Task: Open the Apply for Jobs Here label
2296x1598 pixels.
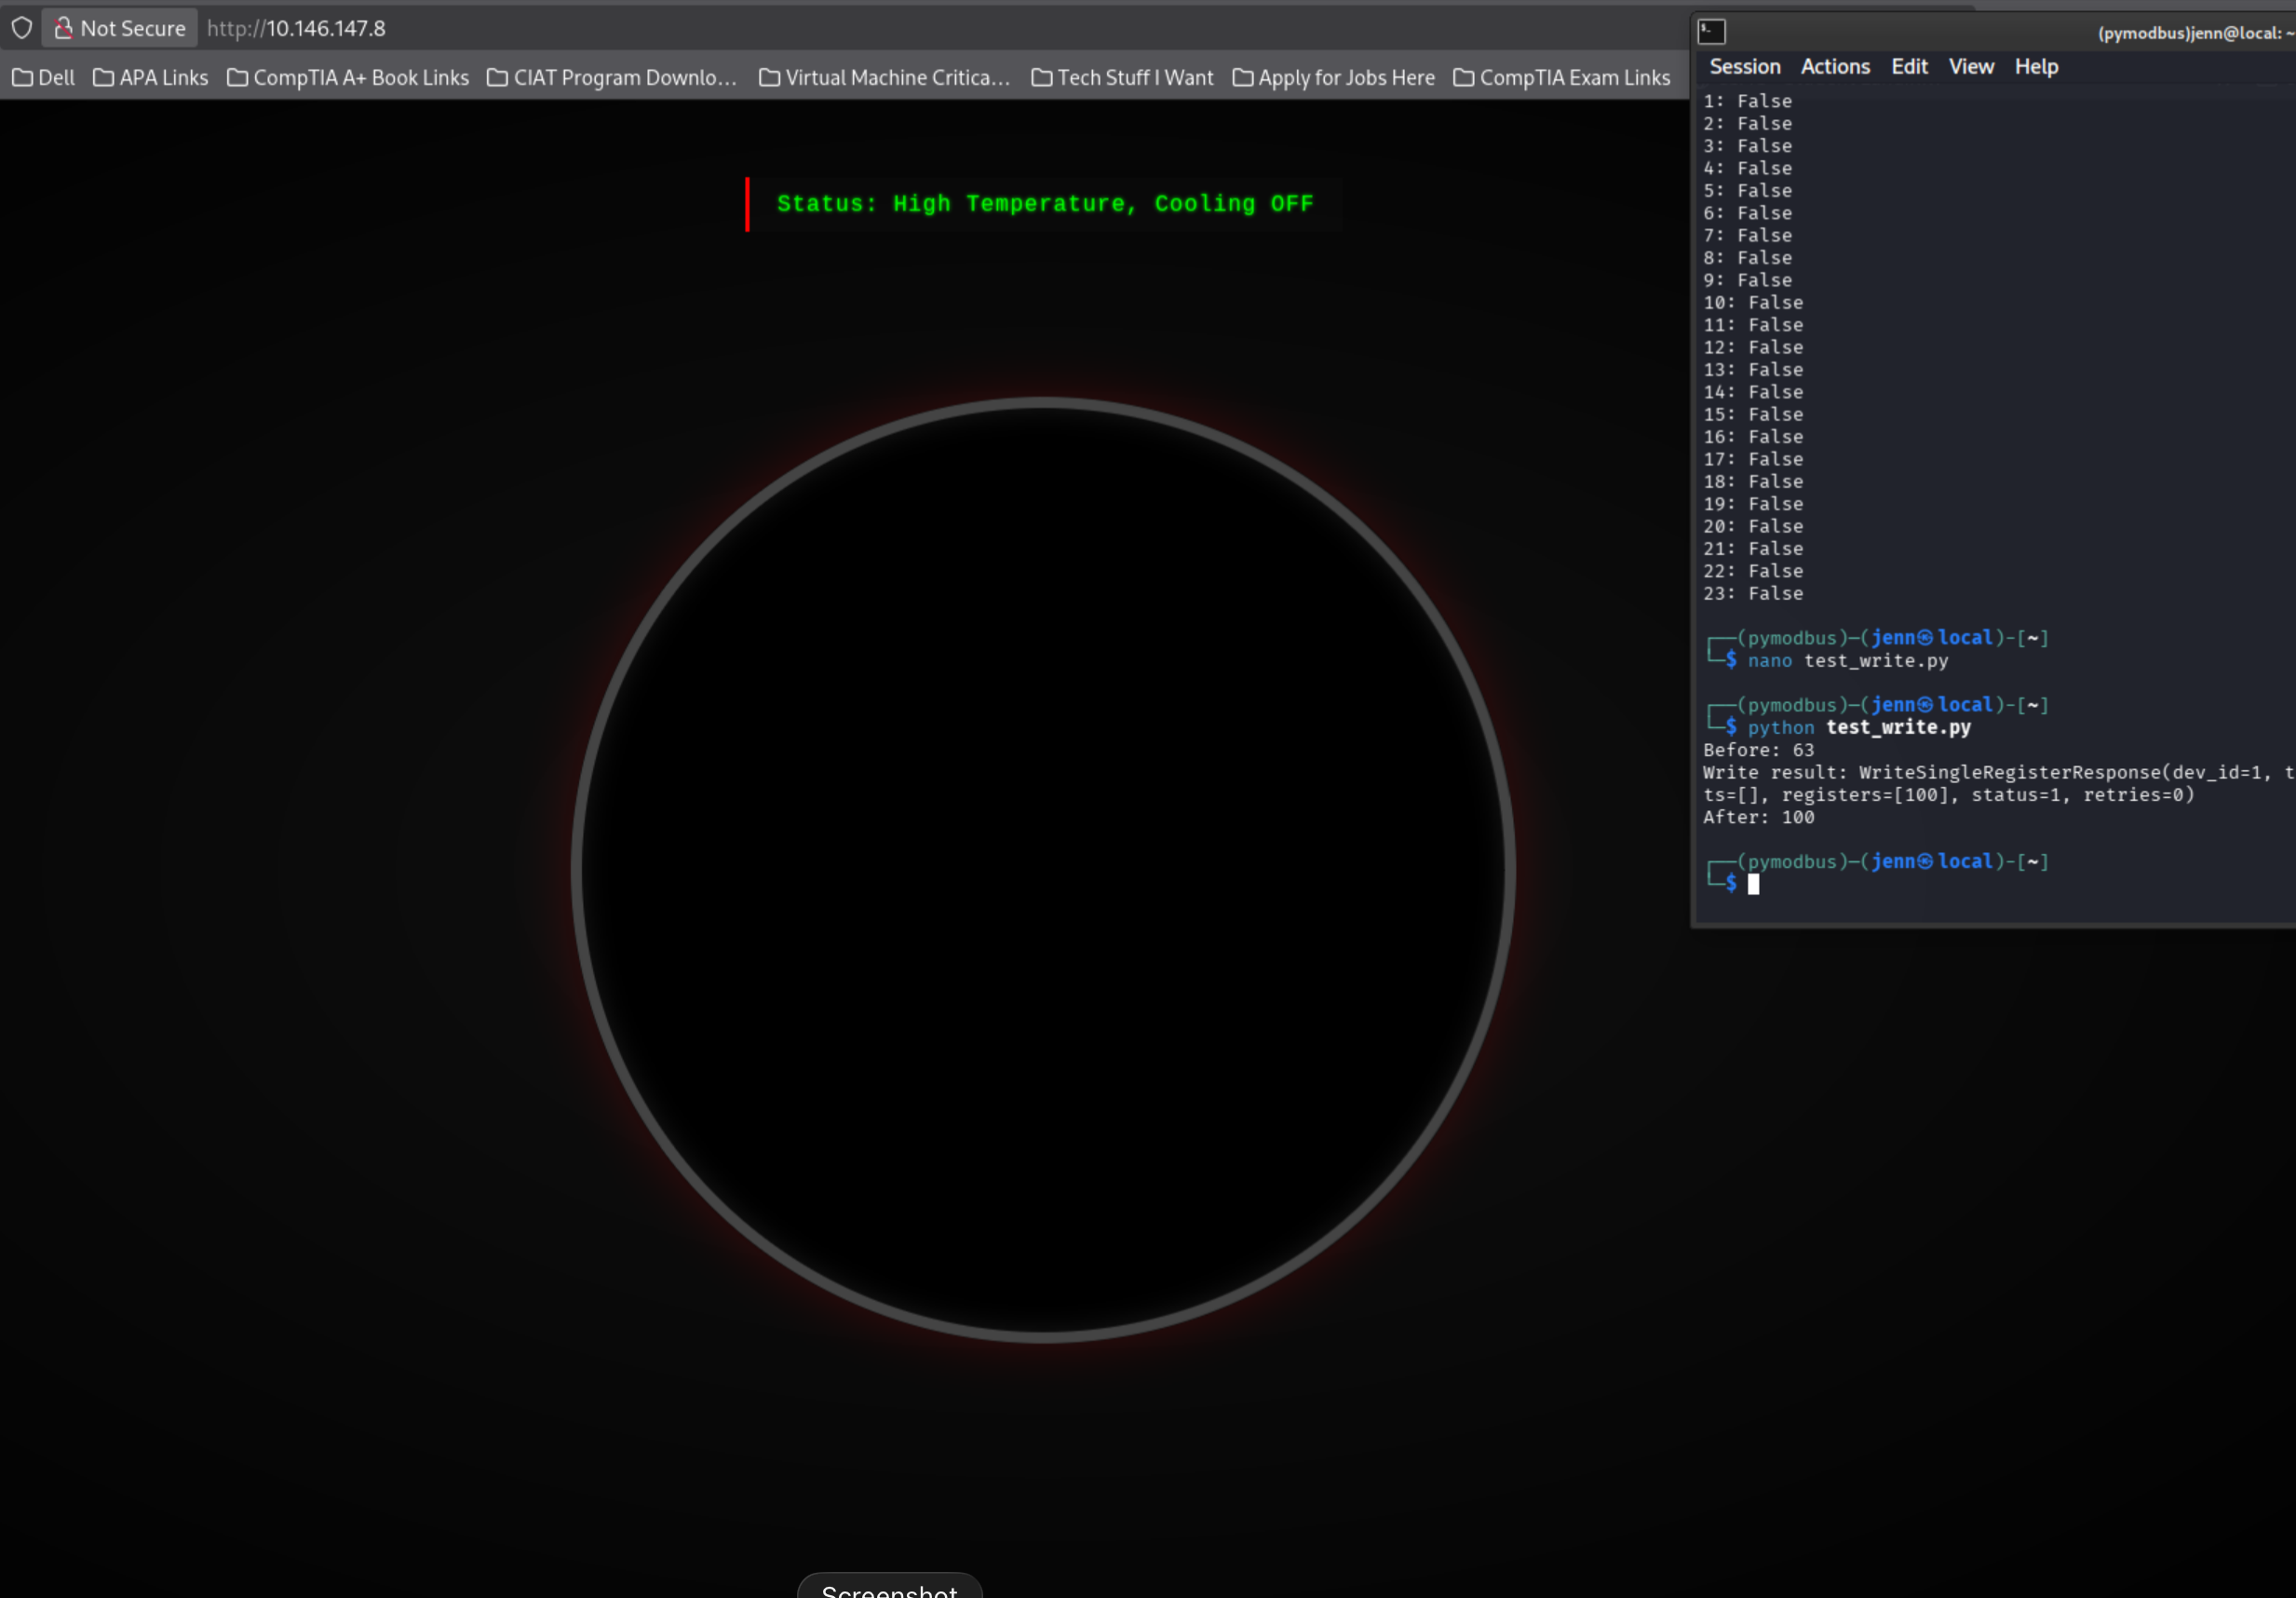Action: [1346, 77]
